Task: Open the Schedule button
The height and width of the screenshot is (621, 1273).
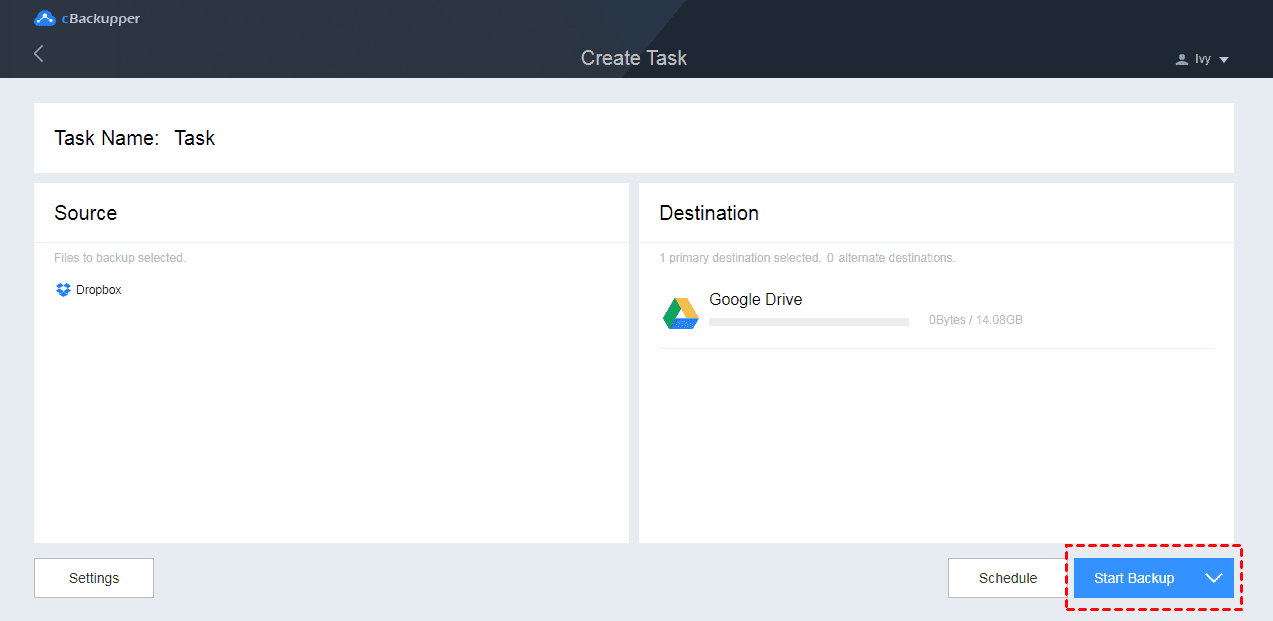Action: coord(1008,578)
